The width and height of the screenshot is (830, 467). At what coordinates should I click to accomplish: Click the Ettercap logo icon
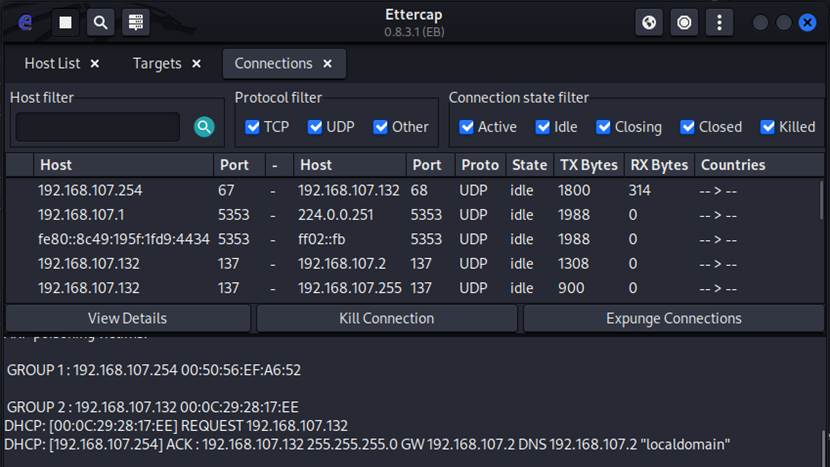[25, 23]
